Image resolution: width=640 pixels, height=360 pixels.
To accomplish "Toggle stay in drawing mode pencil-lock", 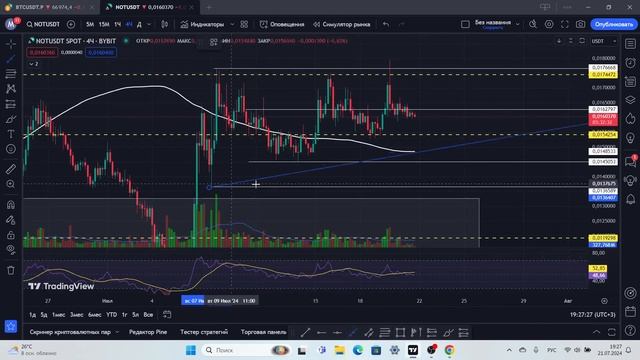I will (x=11, y=220).
